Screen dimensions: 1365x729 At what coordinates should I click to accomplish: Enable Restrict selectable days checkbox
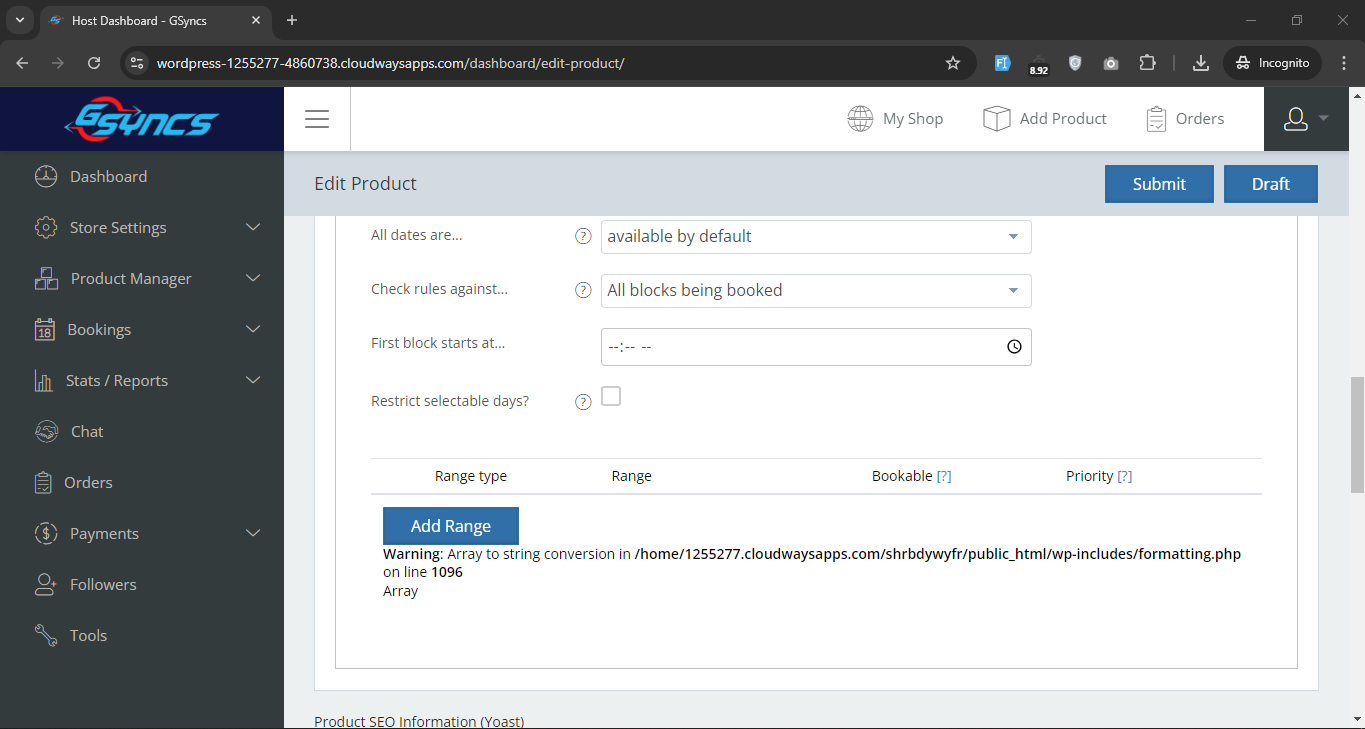point(611,396)
